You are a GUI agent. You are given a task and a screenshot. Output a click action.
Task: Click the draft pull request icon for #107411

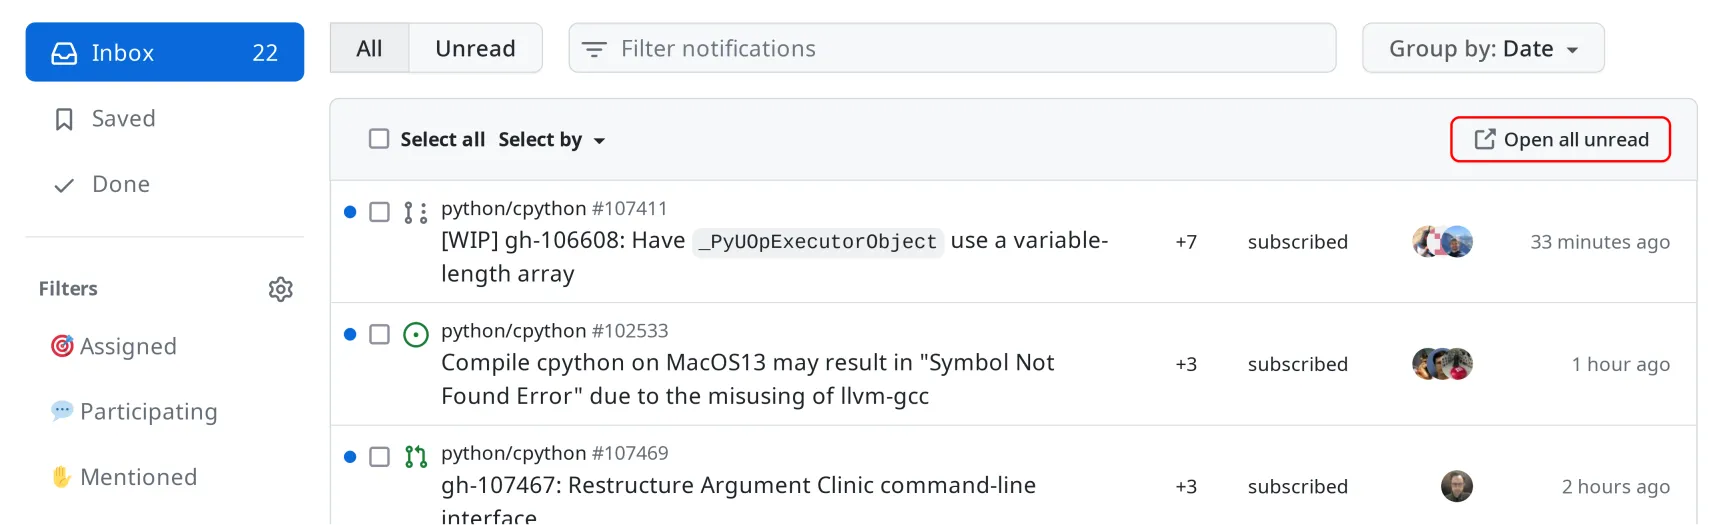(x=415, y=212)
